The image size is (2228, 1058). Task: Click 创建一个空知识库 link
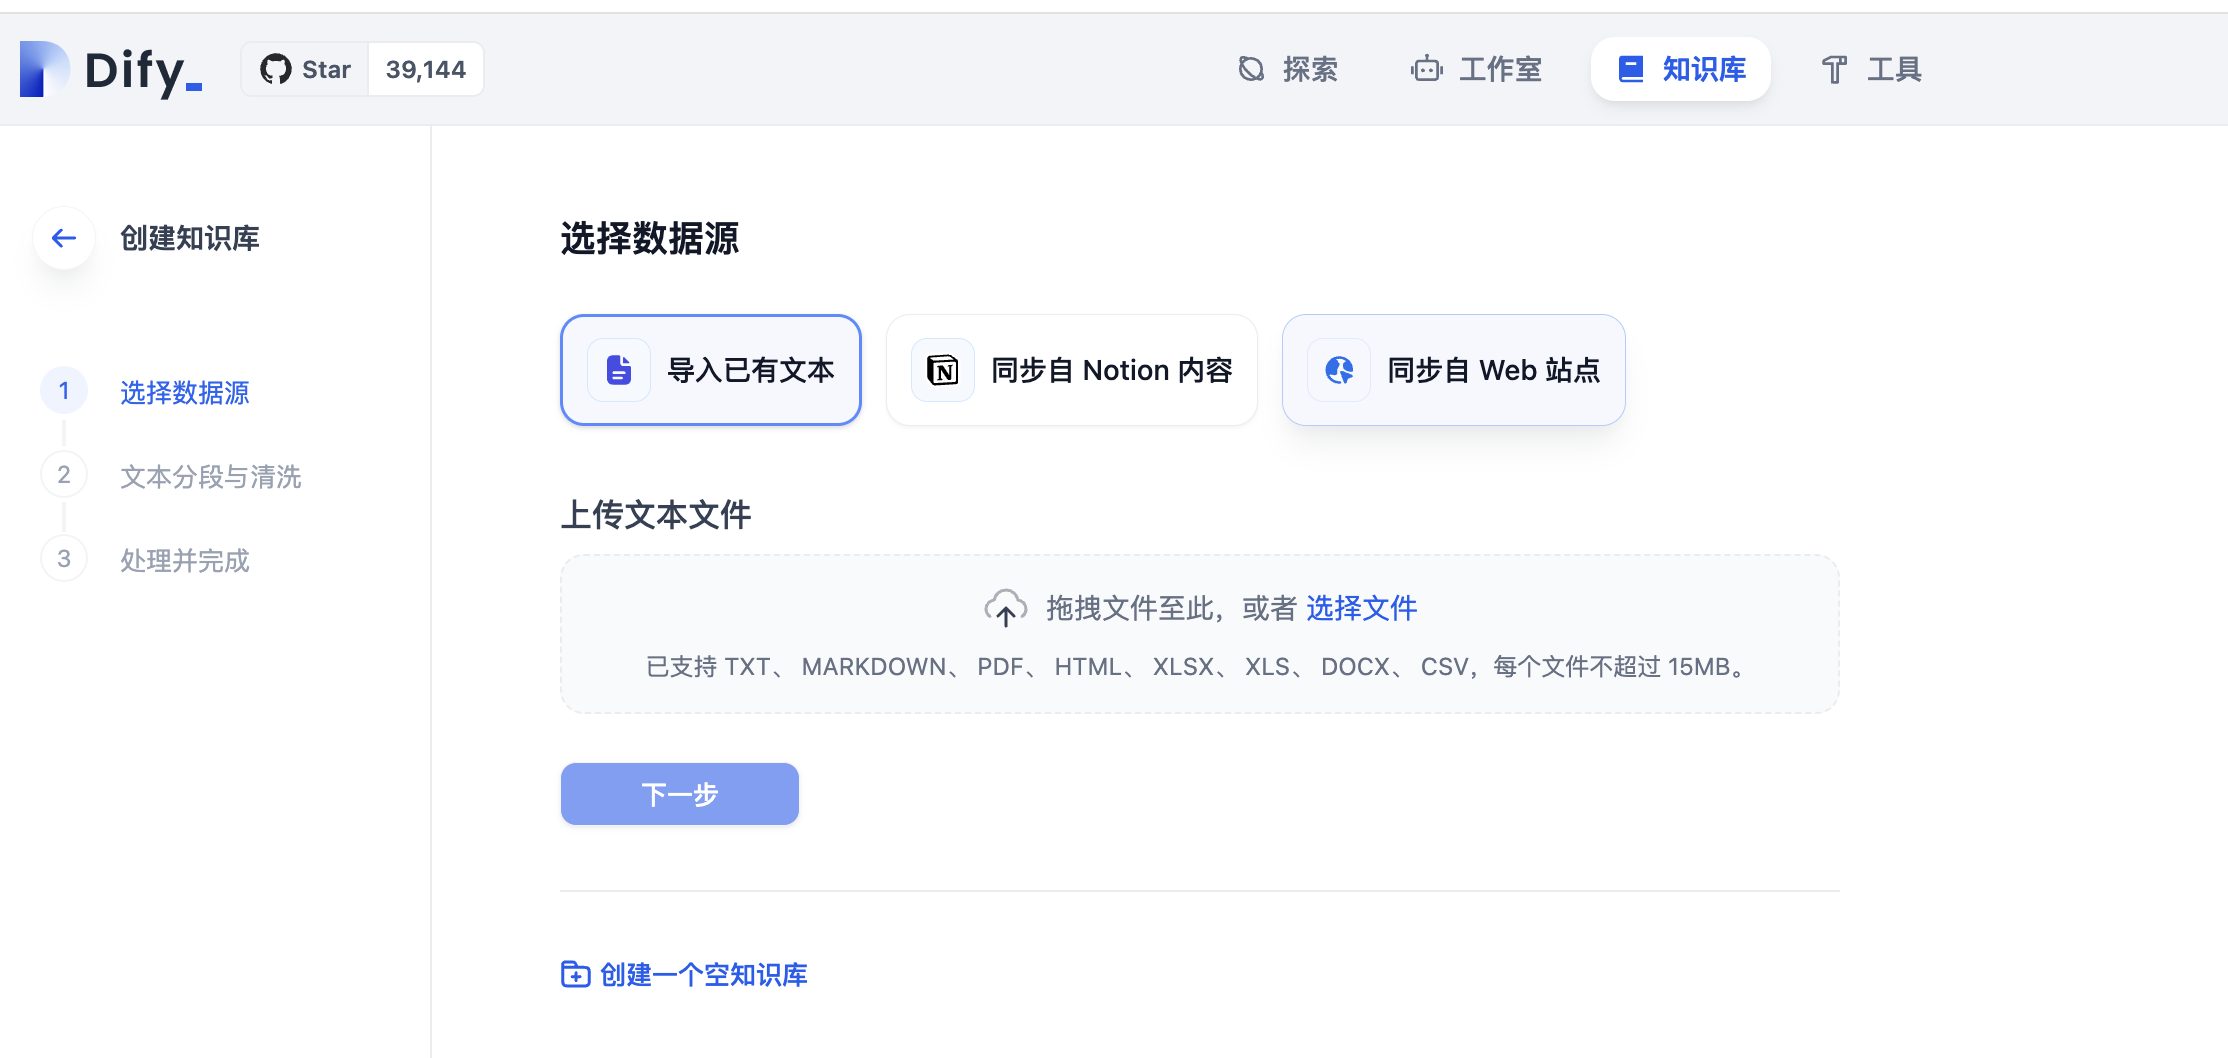703,974
